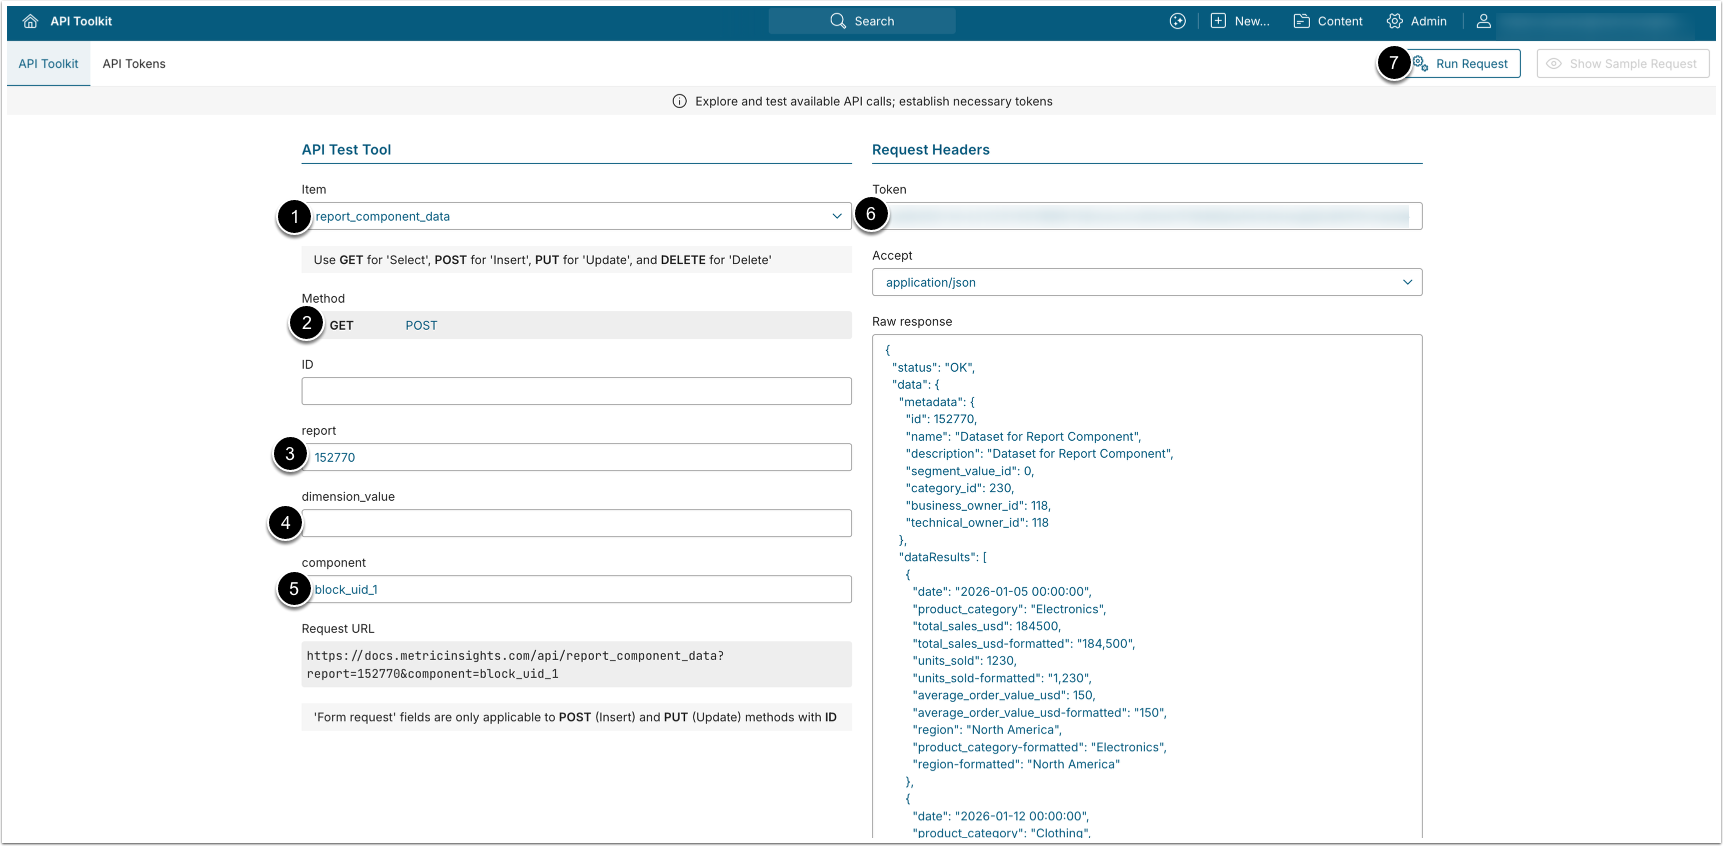1723x846 pixels.
Task: Click the New plus icon
Action: pos(1218,21)
